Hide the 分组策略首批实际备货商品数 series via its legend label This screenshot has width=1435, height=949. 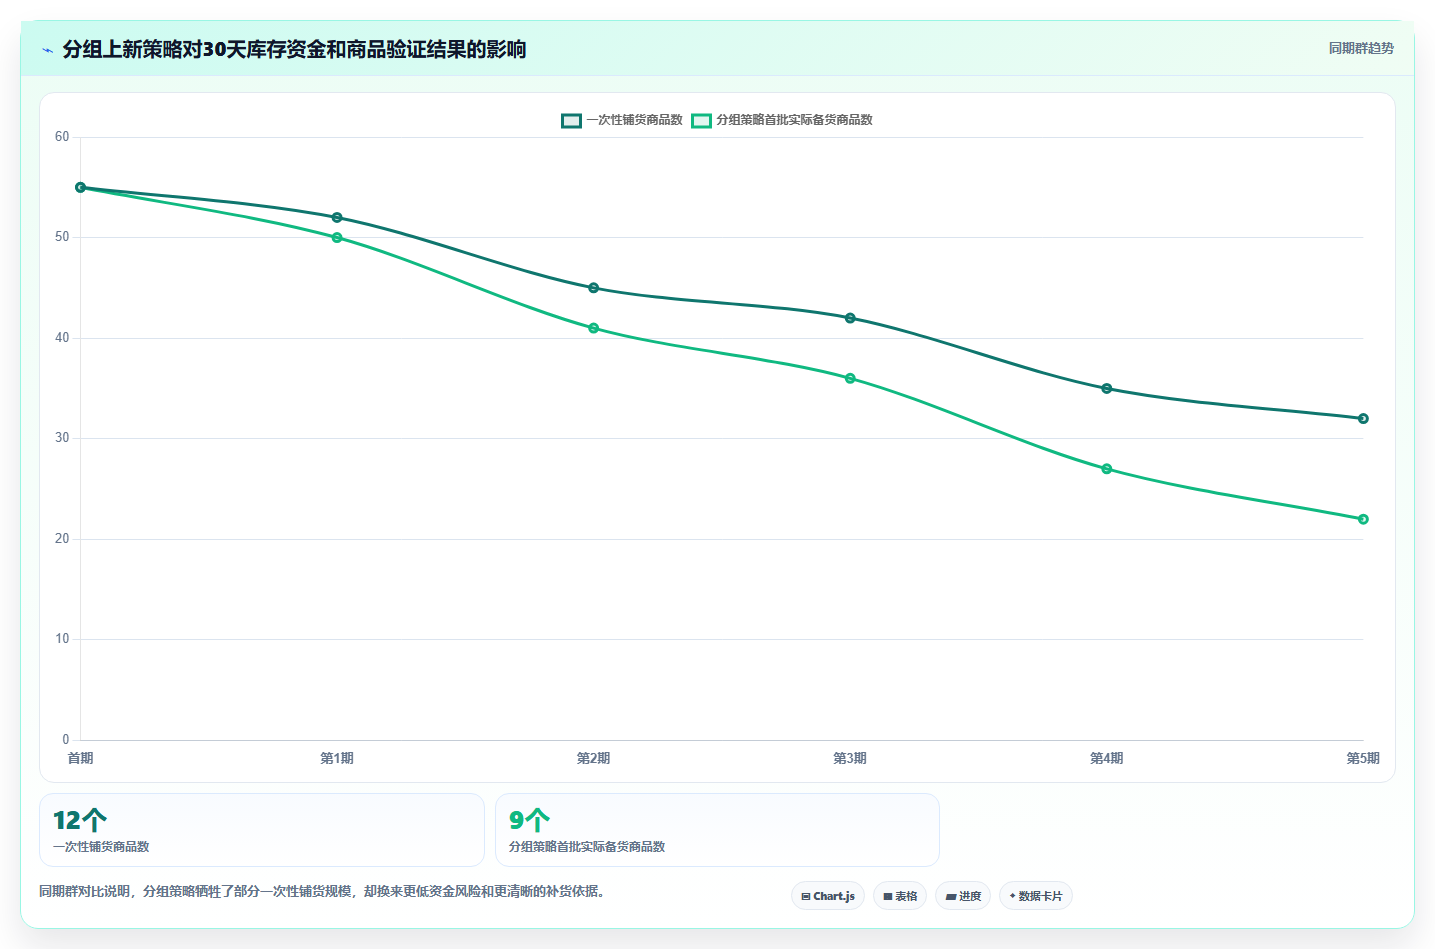(x=794, y=120)
